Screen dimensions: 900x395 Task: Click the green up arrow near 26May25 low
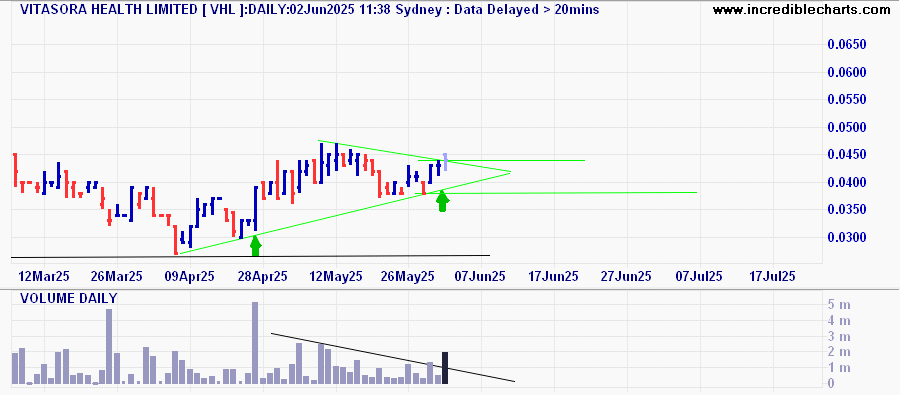[x=441, y=202]
